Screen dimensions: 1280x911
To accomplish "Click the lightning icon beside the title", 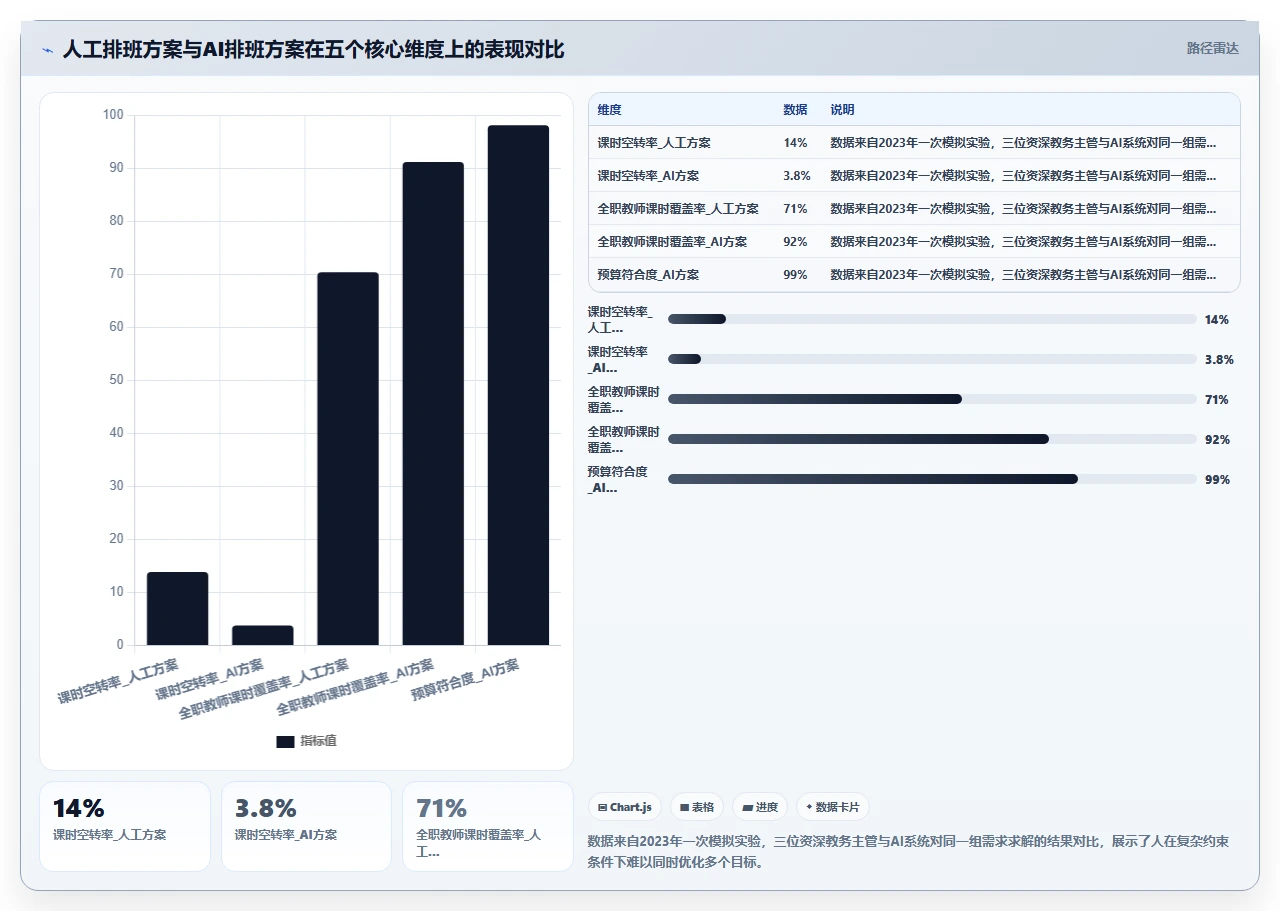I will click(x=47, y=49).
